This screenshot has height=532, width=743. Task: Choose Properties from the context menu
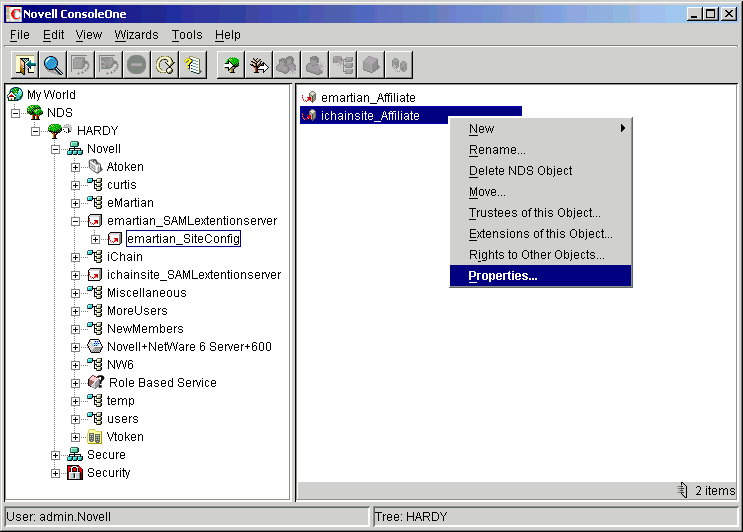(503, 276)
